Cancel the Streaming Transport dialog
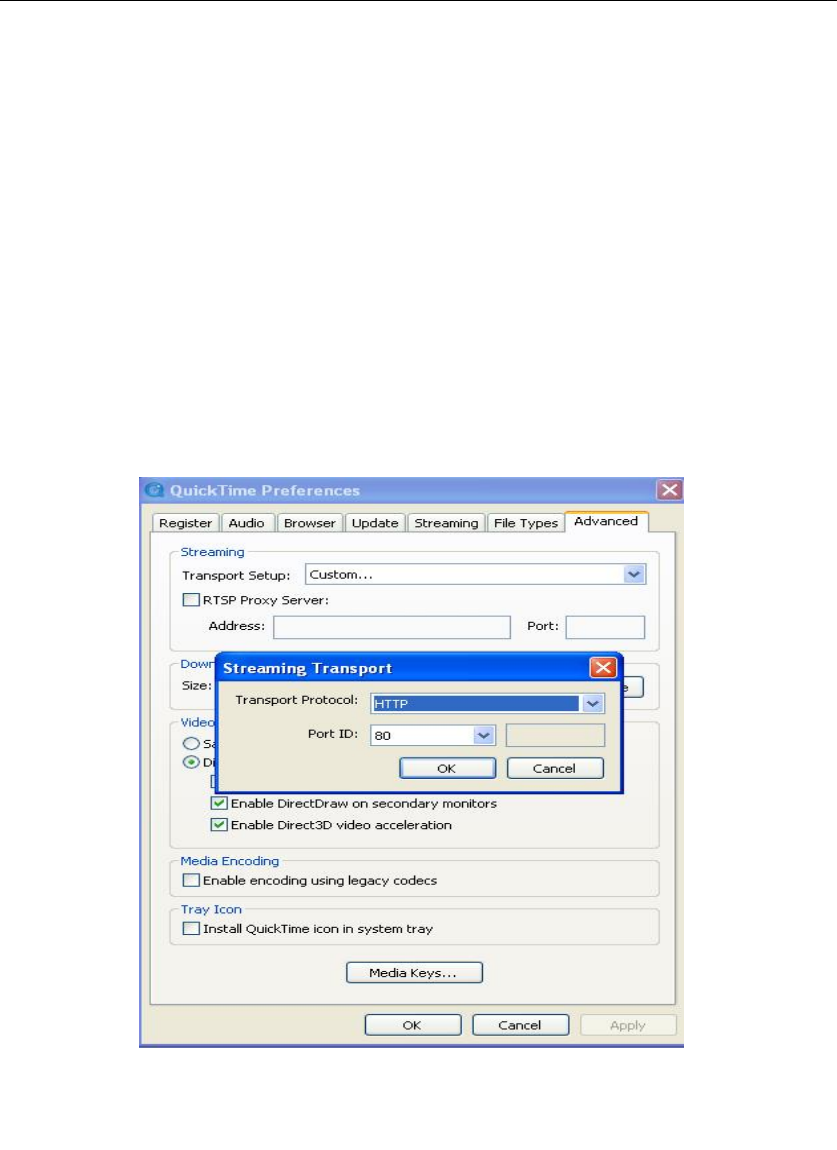 click(x=555, y=768)
